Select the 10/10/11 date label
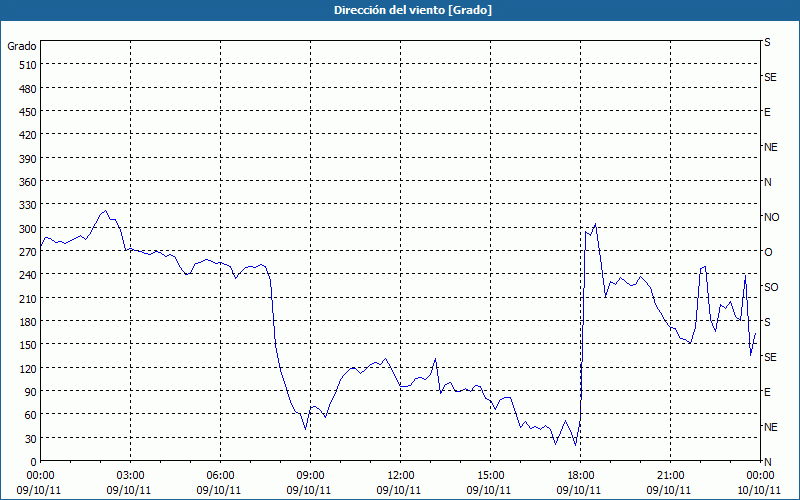Viewport: 800px width, 500px height. coord(759,490)
